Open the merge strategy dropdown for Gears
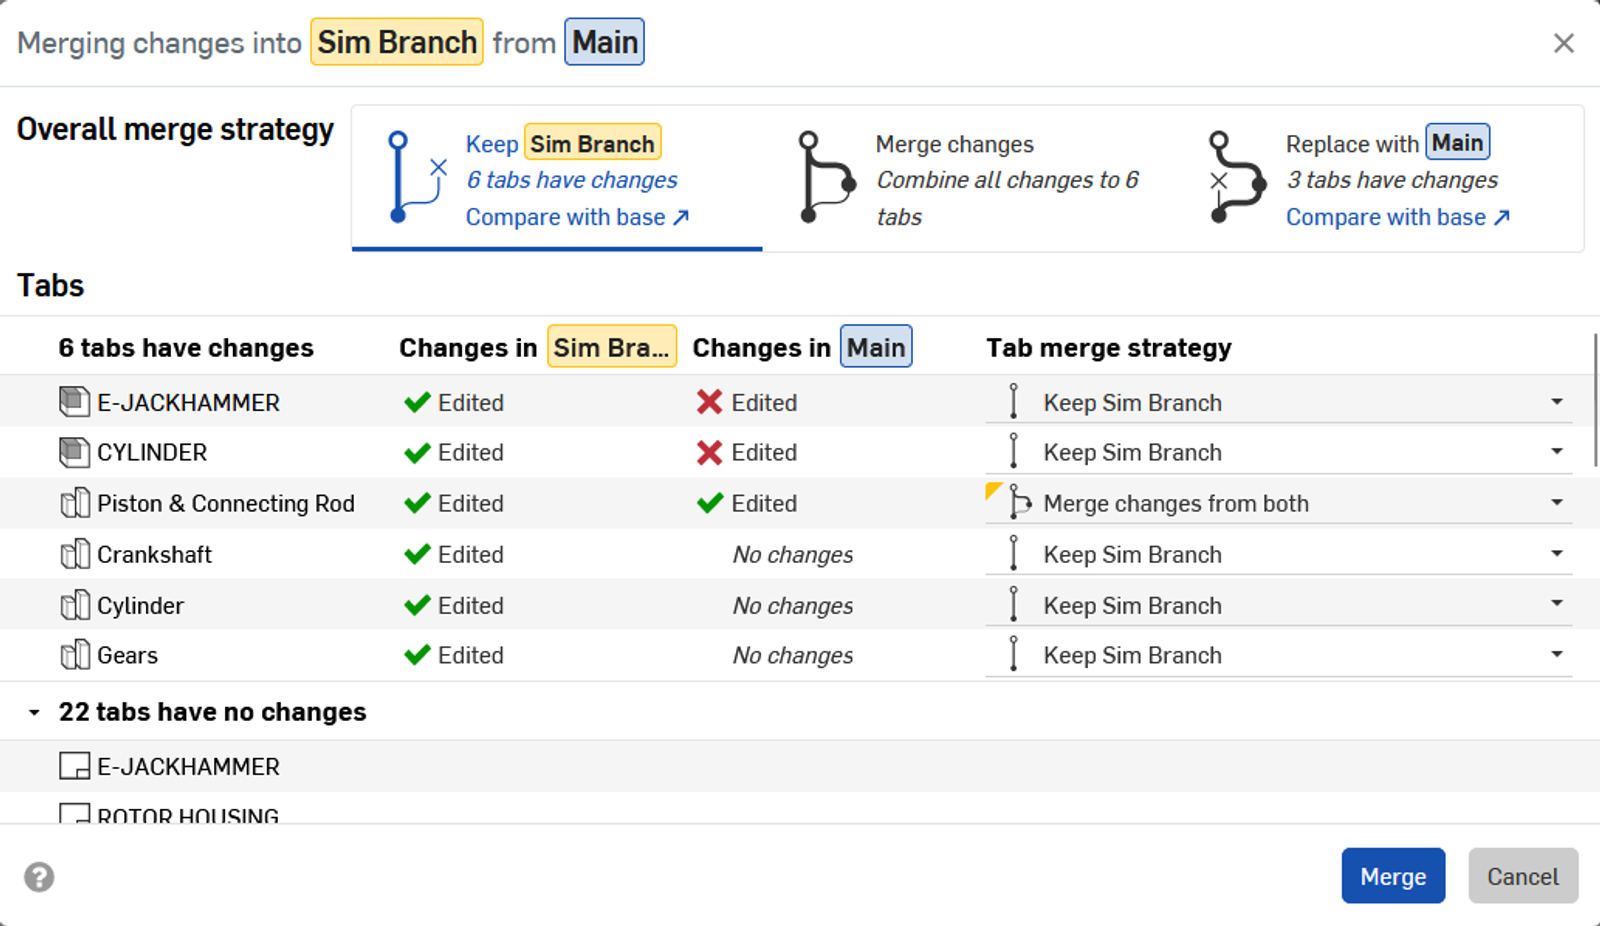The width and height of the screenshot is (1600, 926). (1556, 654)
